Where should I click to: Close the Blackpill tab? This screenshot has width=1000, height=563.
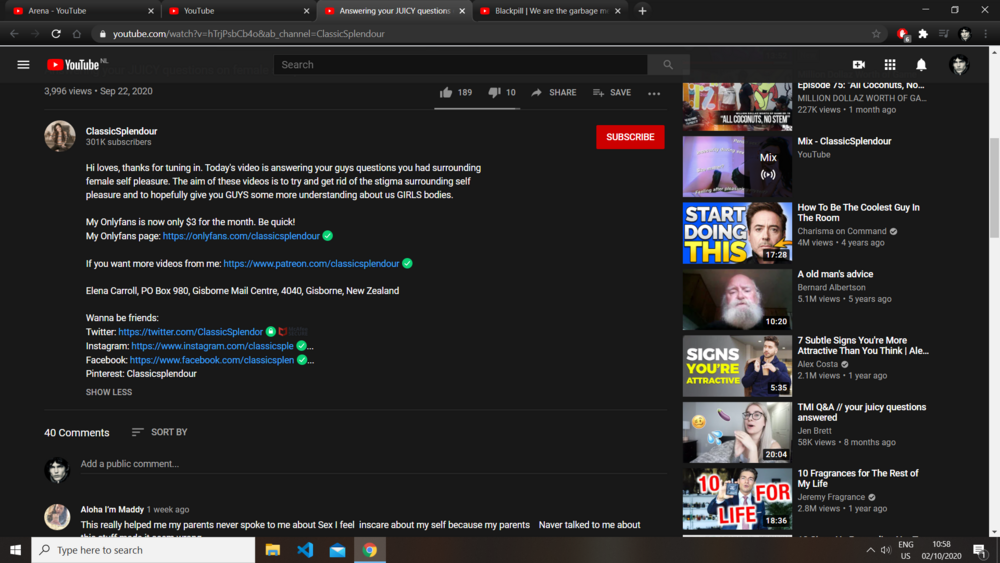pyautogui.click(x=617, y=11)
